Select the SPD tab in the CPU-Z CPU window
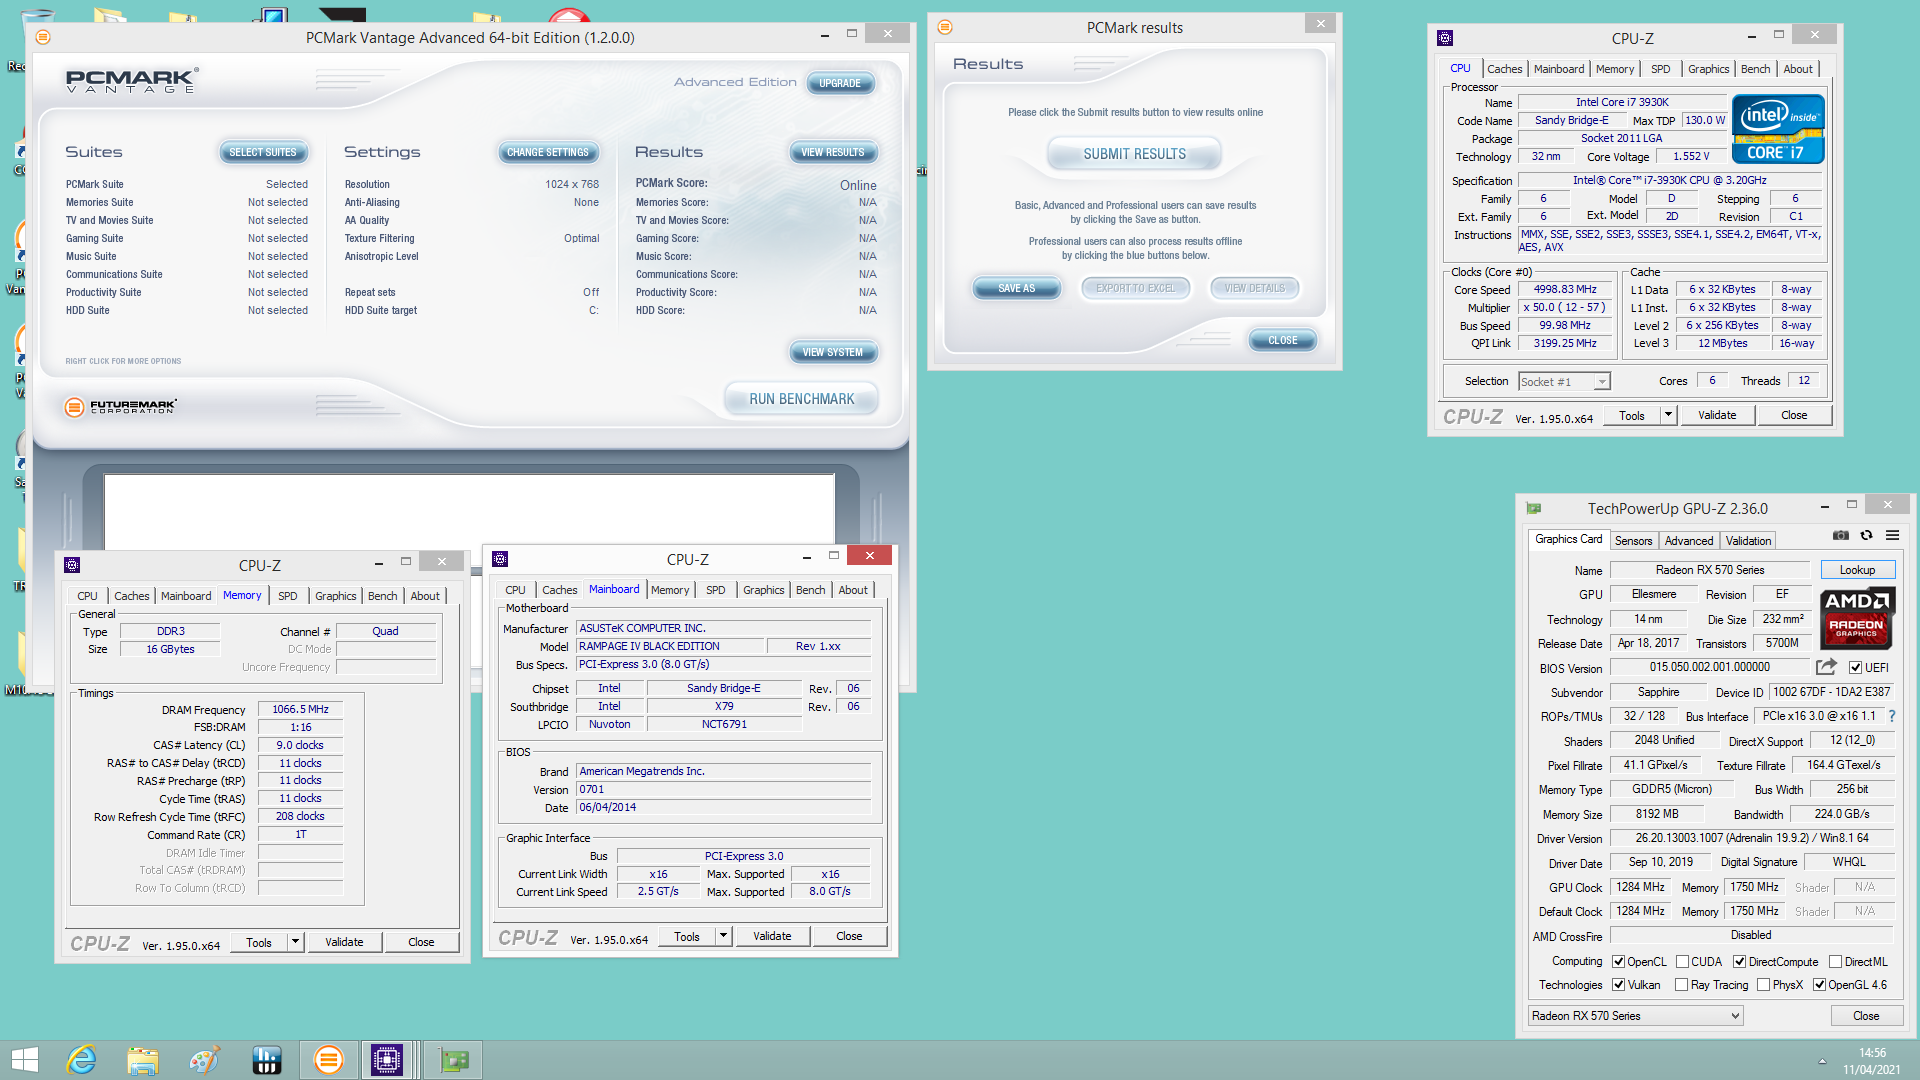This screenshot has width=1920, height=1080. click(x=1660, y=69)
